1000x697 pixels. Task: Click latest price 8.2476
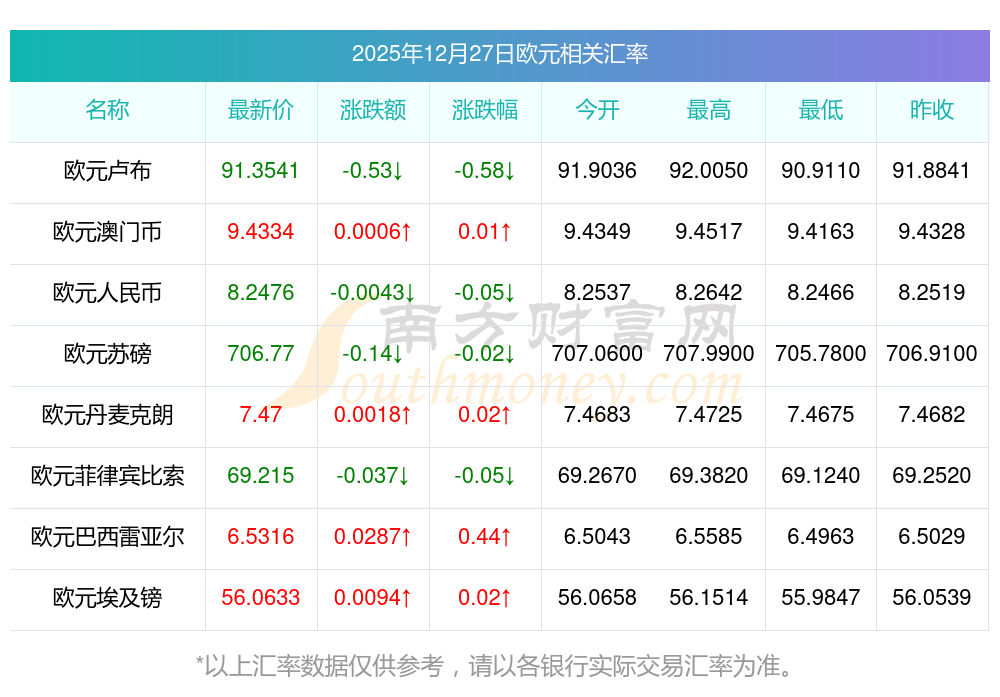pos(260,292)
